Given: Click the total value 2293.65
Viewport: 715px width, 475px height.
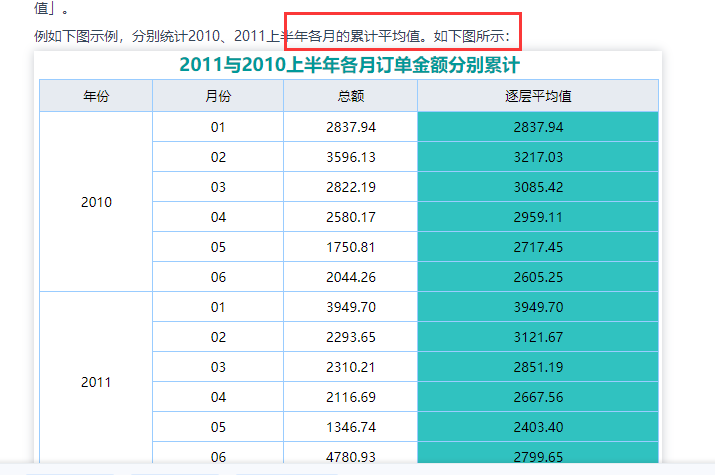Looking at the screenshot, I should tap(351, 337).
